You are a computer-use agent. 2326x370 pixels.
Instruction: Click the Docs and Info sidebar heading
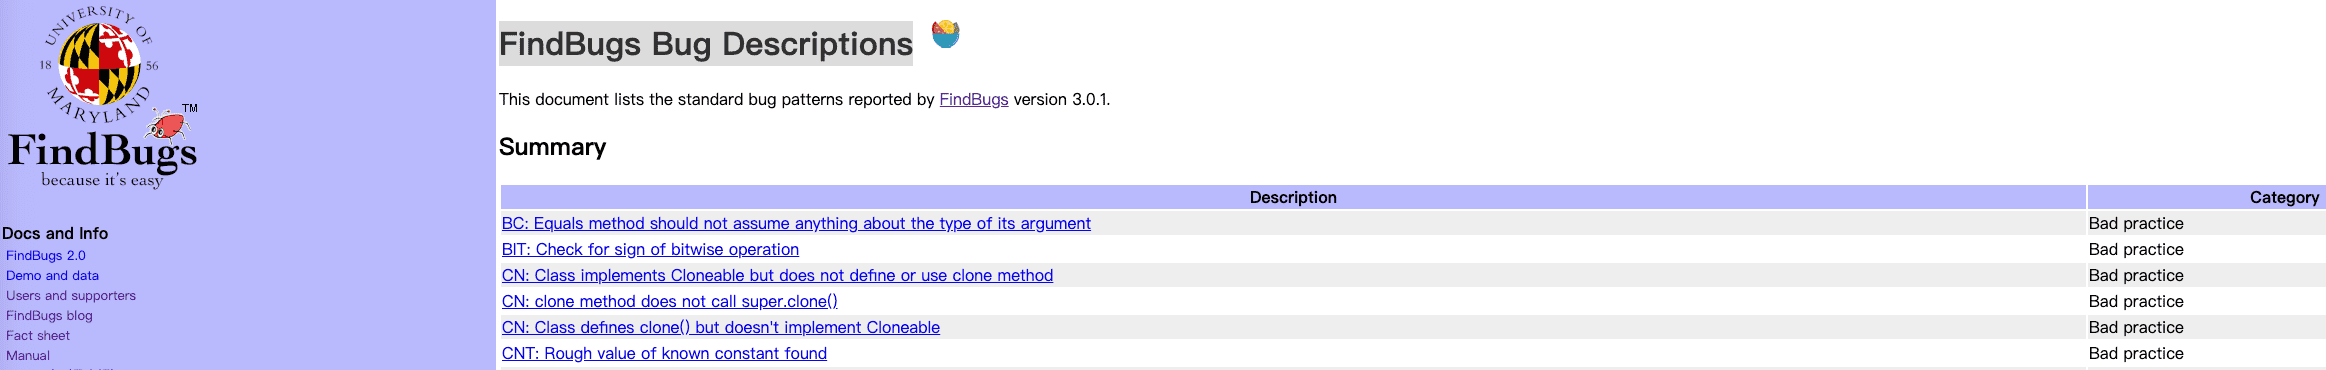tap(55, 233)
